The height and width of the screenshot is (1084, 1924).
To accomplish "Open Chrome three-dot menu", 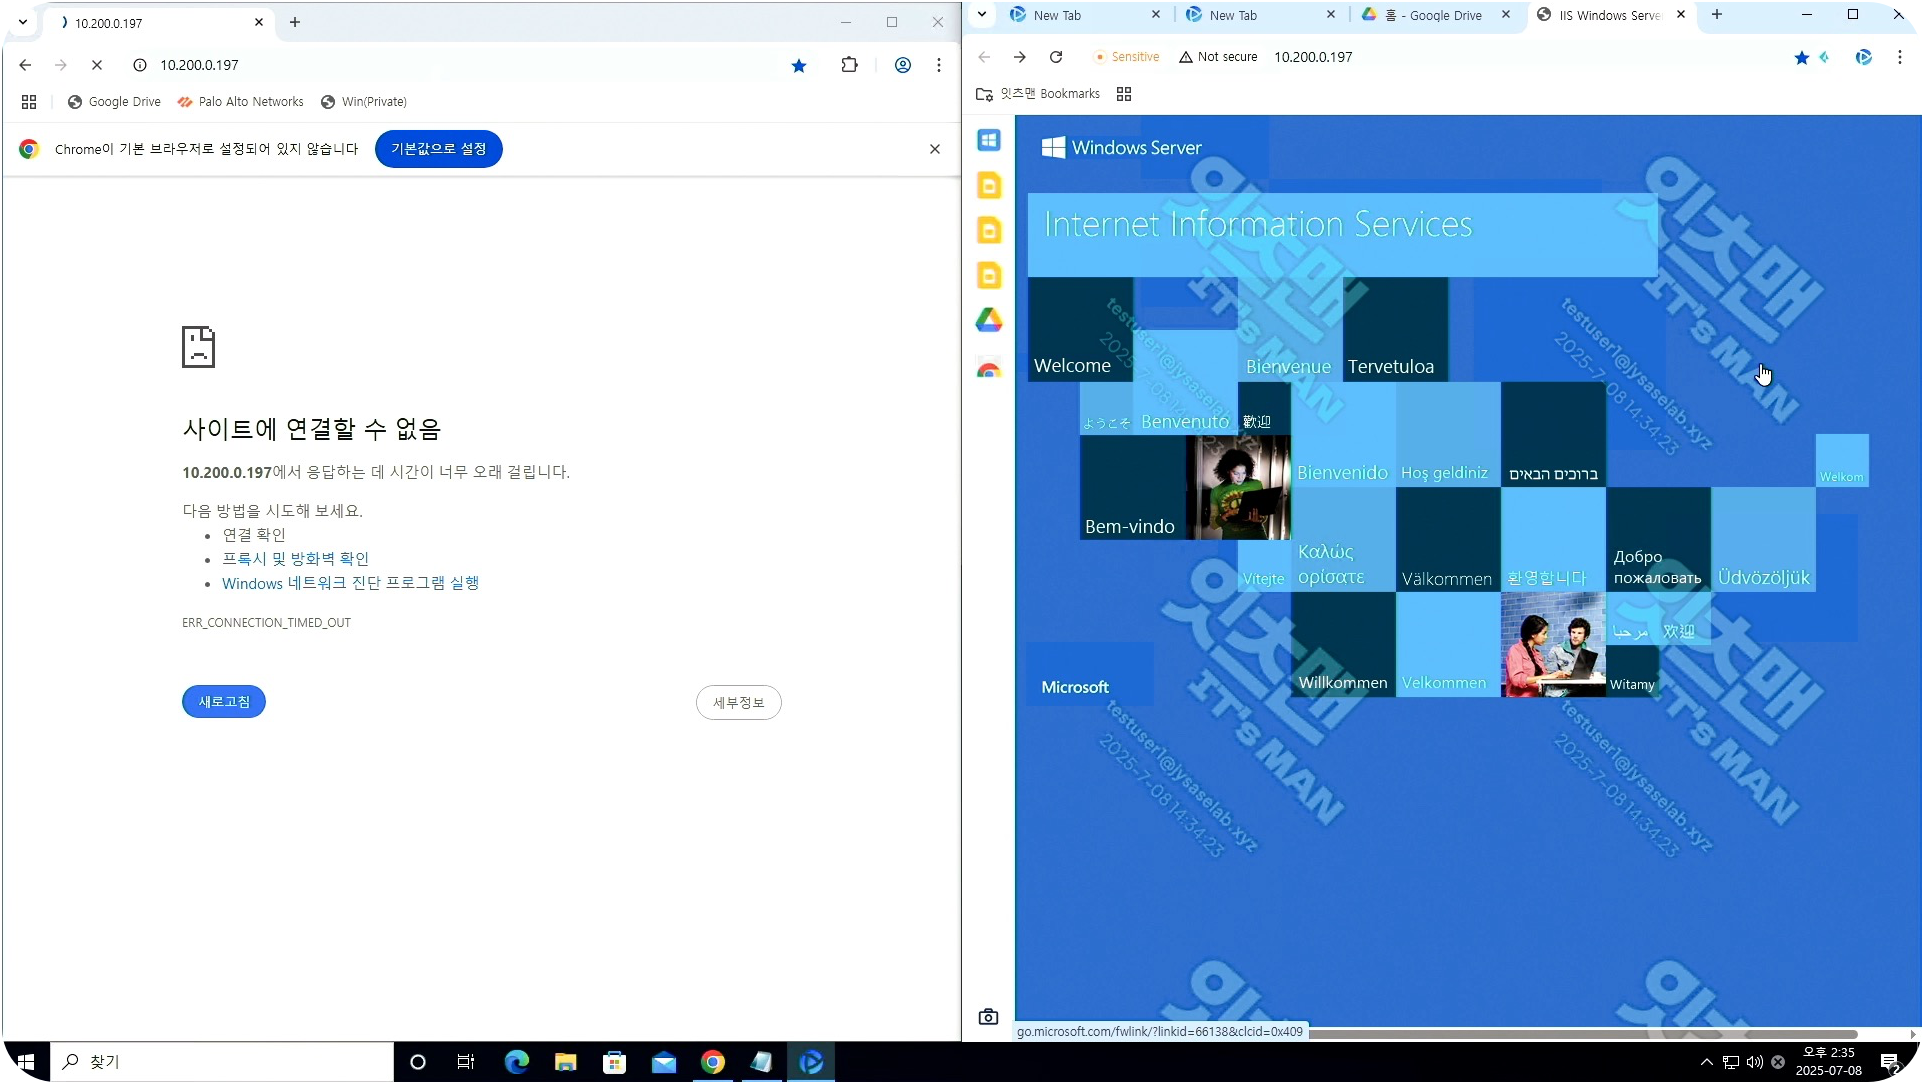I will pos(938,65).
